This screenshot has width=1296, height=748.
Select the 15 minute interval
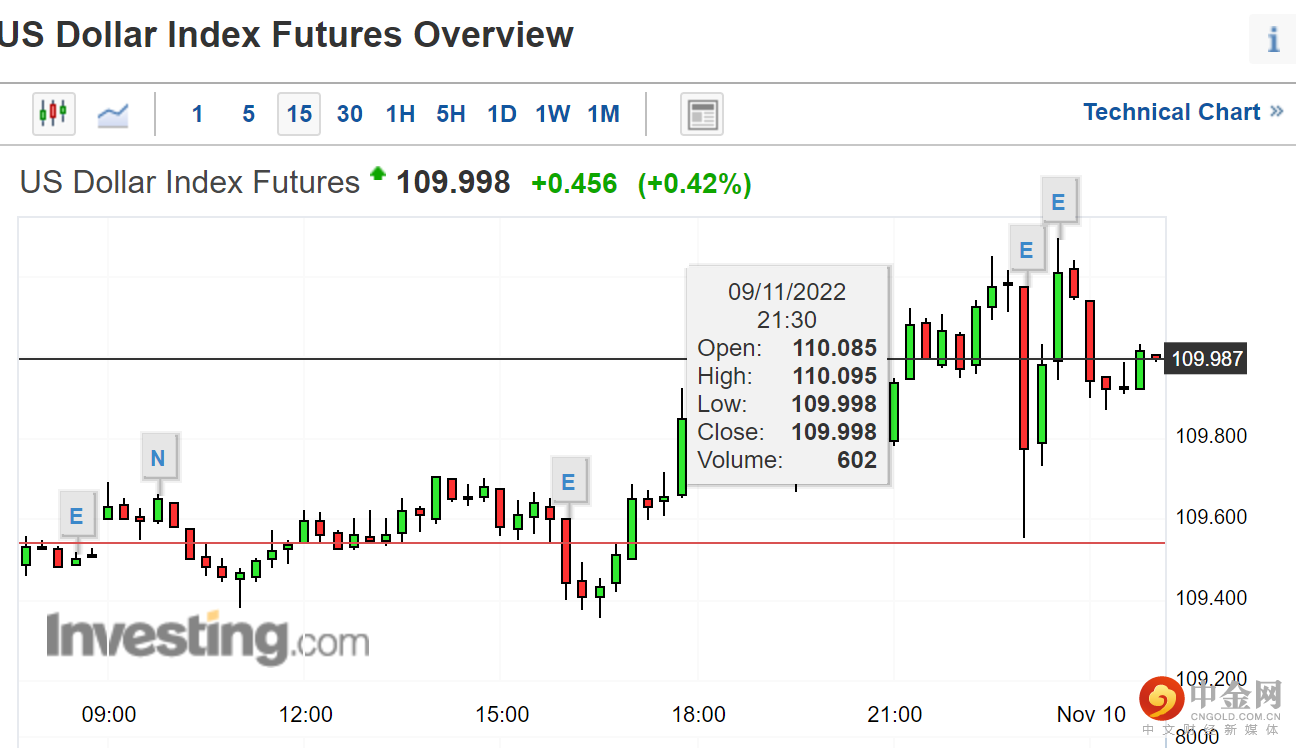(299, 114)
